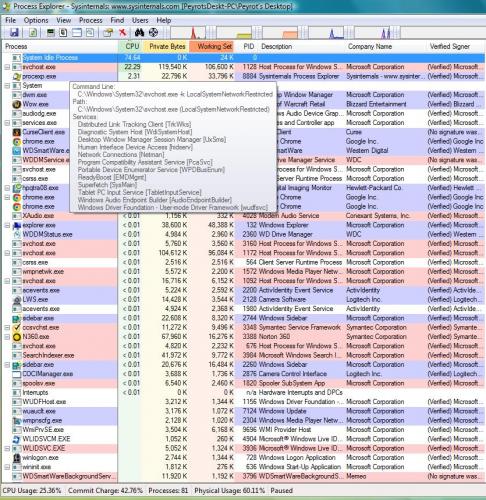Open the View menu

point(63,20)
